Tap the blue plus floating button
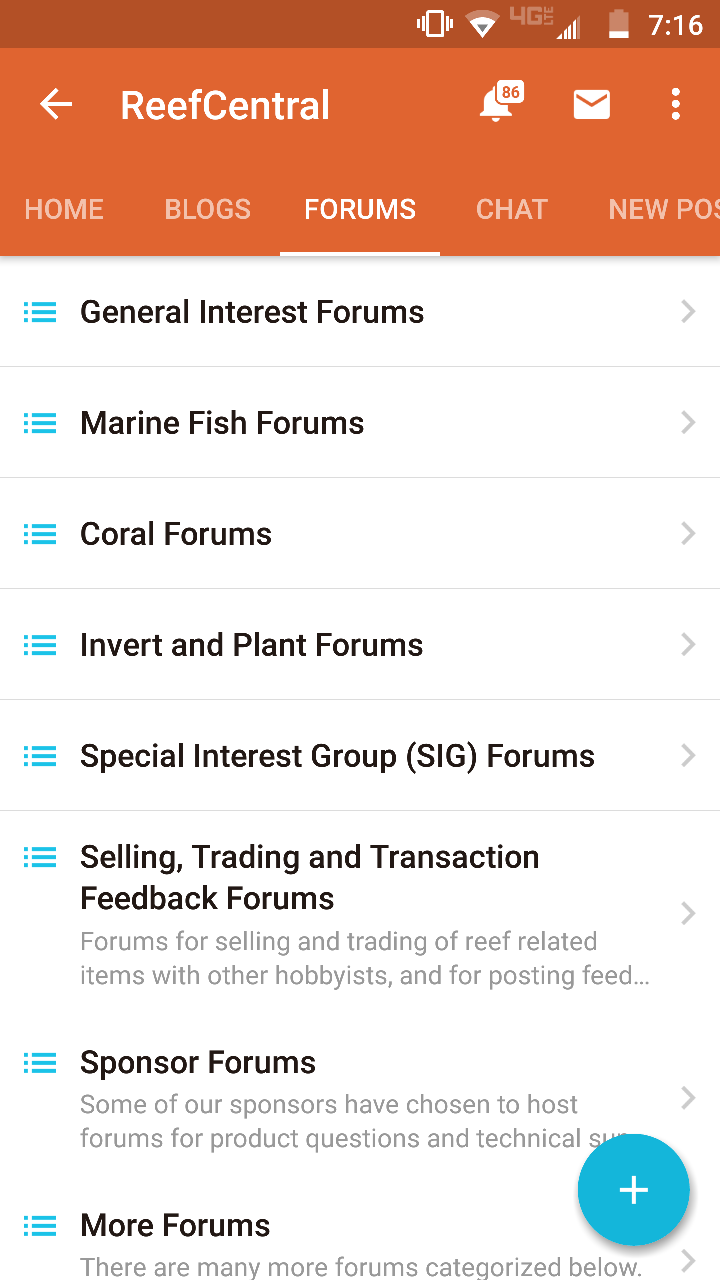The image size is (720, 1280). pos(633,1190)
